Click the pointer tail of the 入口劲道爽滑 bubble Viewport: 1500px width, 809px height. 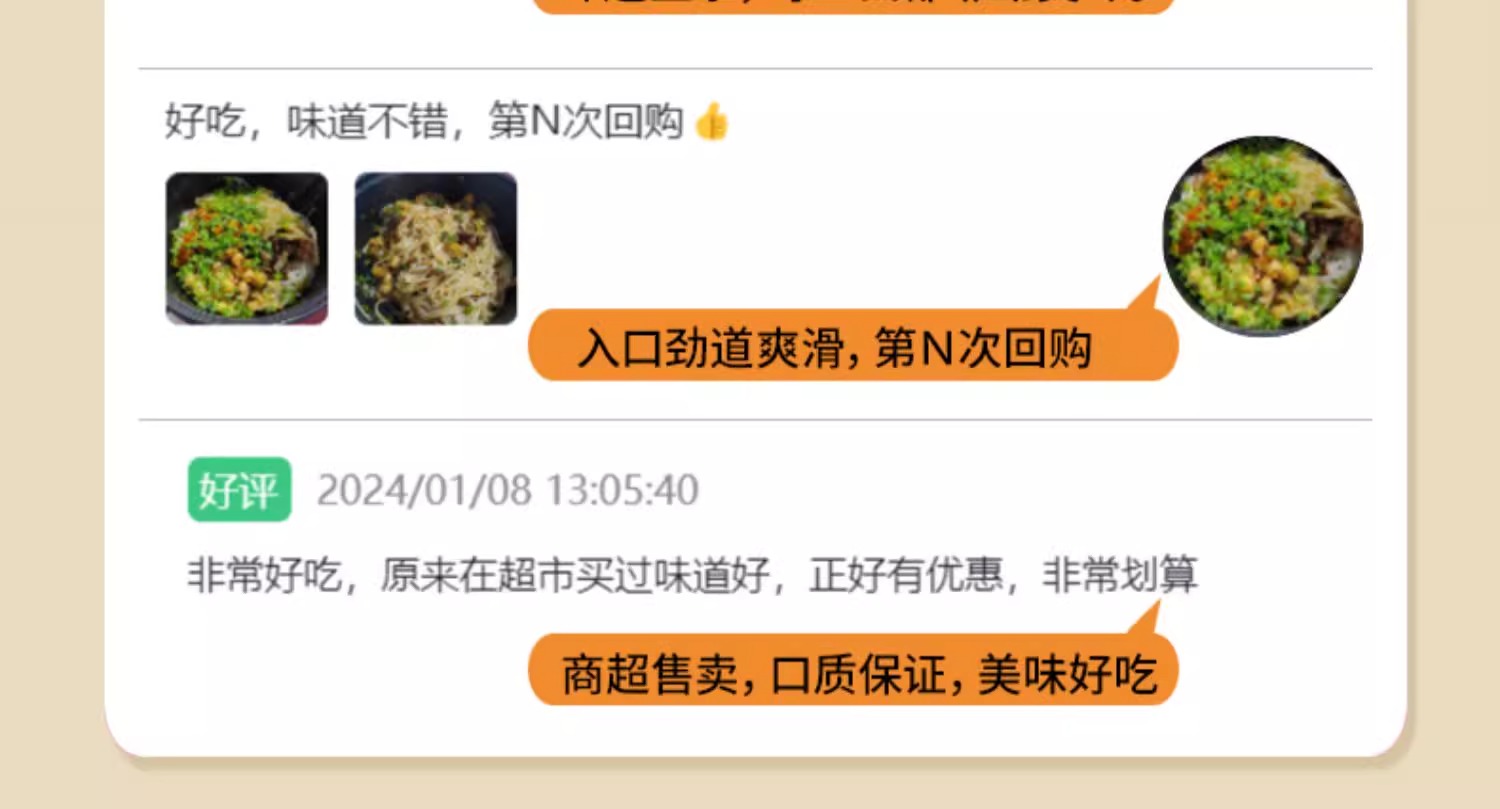coord(1143,295)
